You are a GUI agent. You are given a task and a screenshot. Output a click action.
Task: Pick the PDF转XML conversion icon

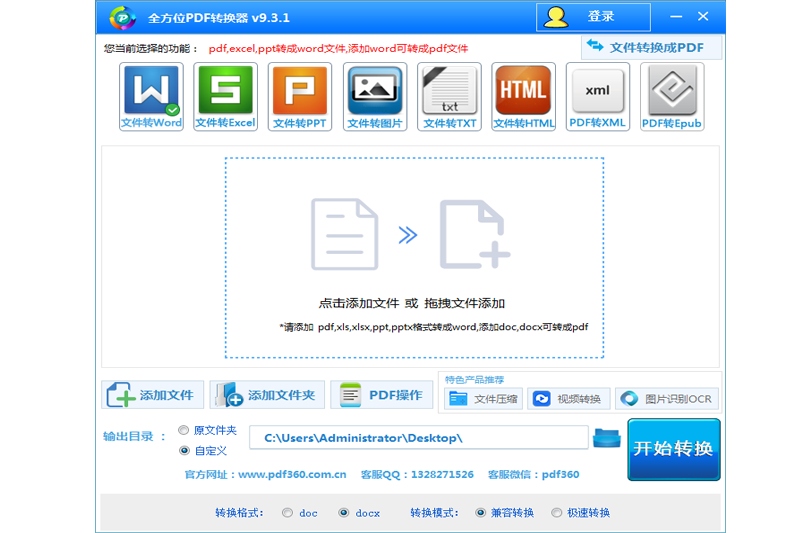click(598, 97)
